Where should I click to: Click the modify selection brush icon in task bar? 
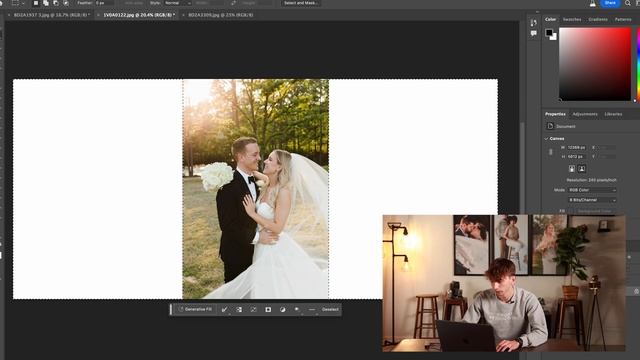tap(224, 310)
